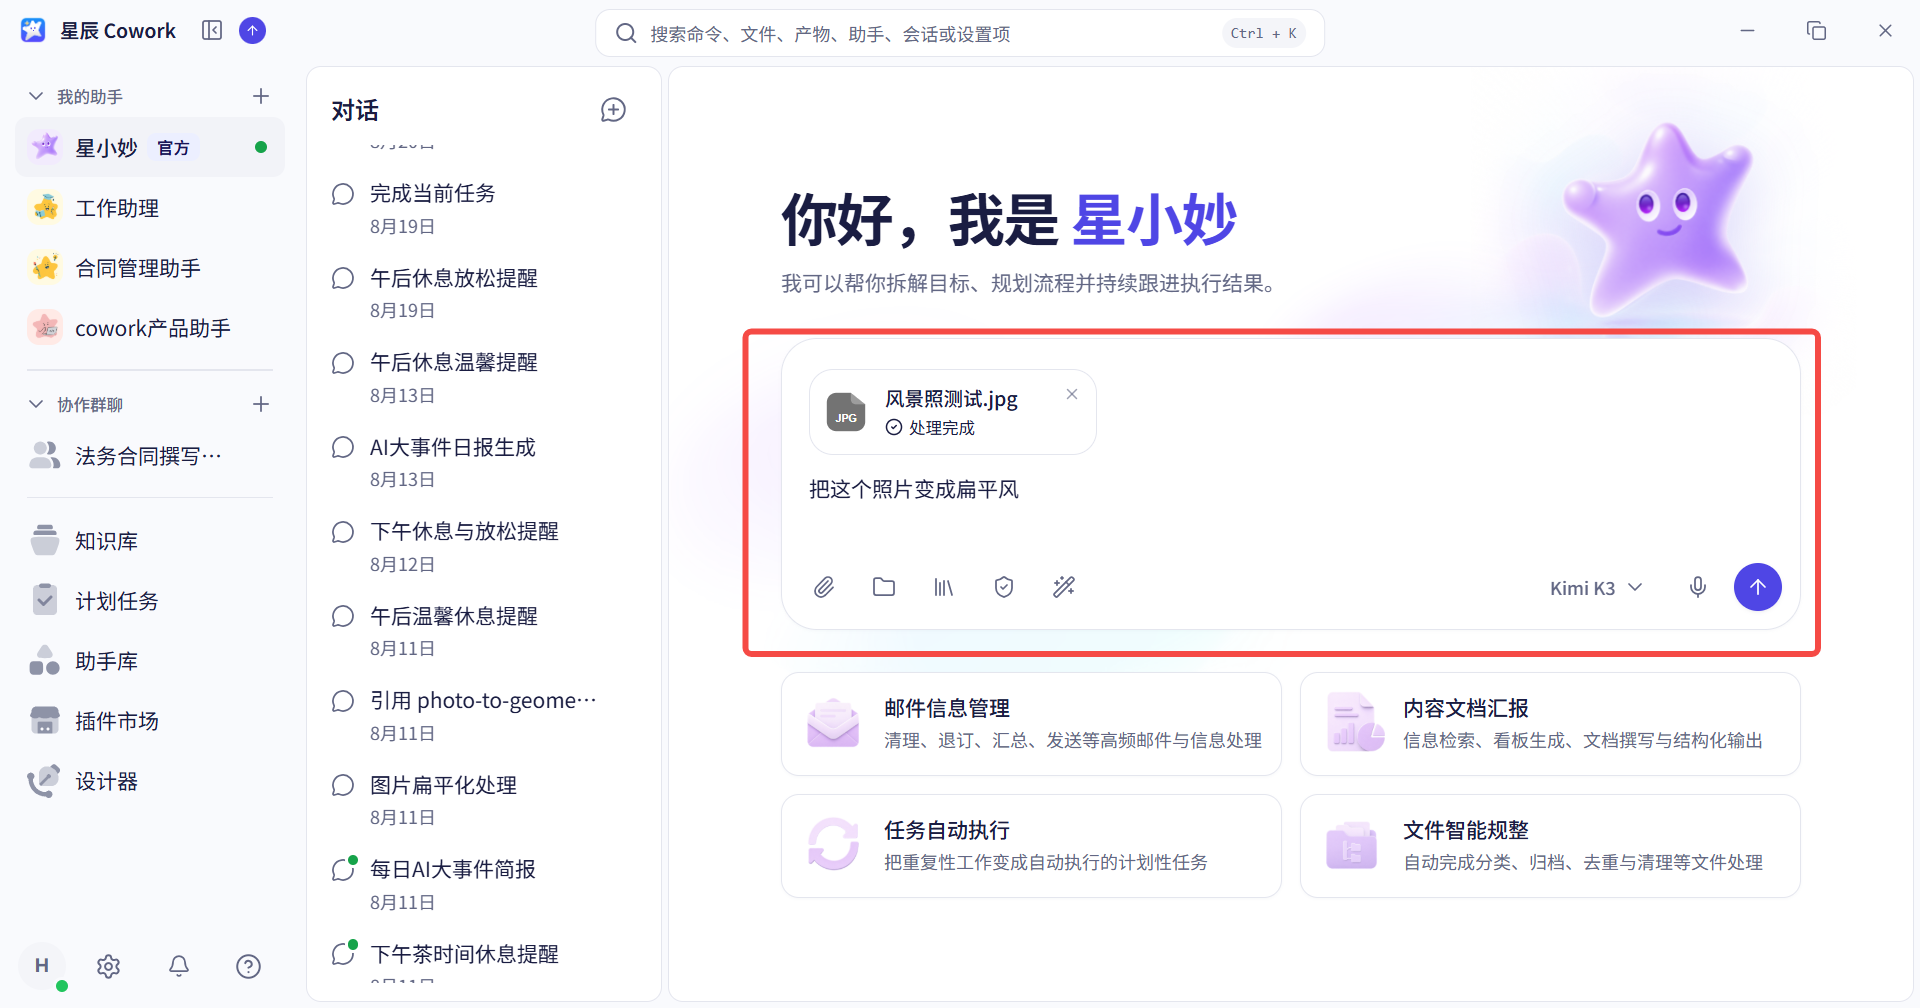This screenshot has height=1008, width=1920.
Task: Open 设计器 in the sidebar
Action: pyautogui.click(x=150, y=781)
